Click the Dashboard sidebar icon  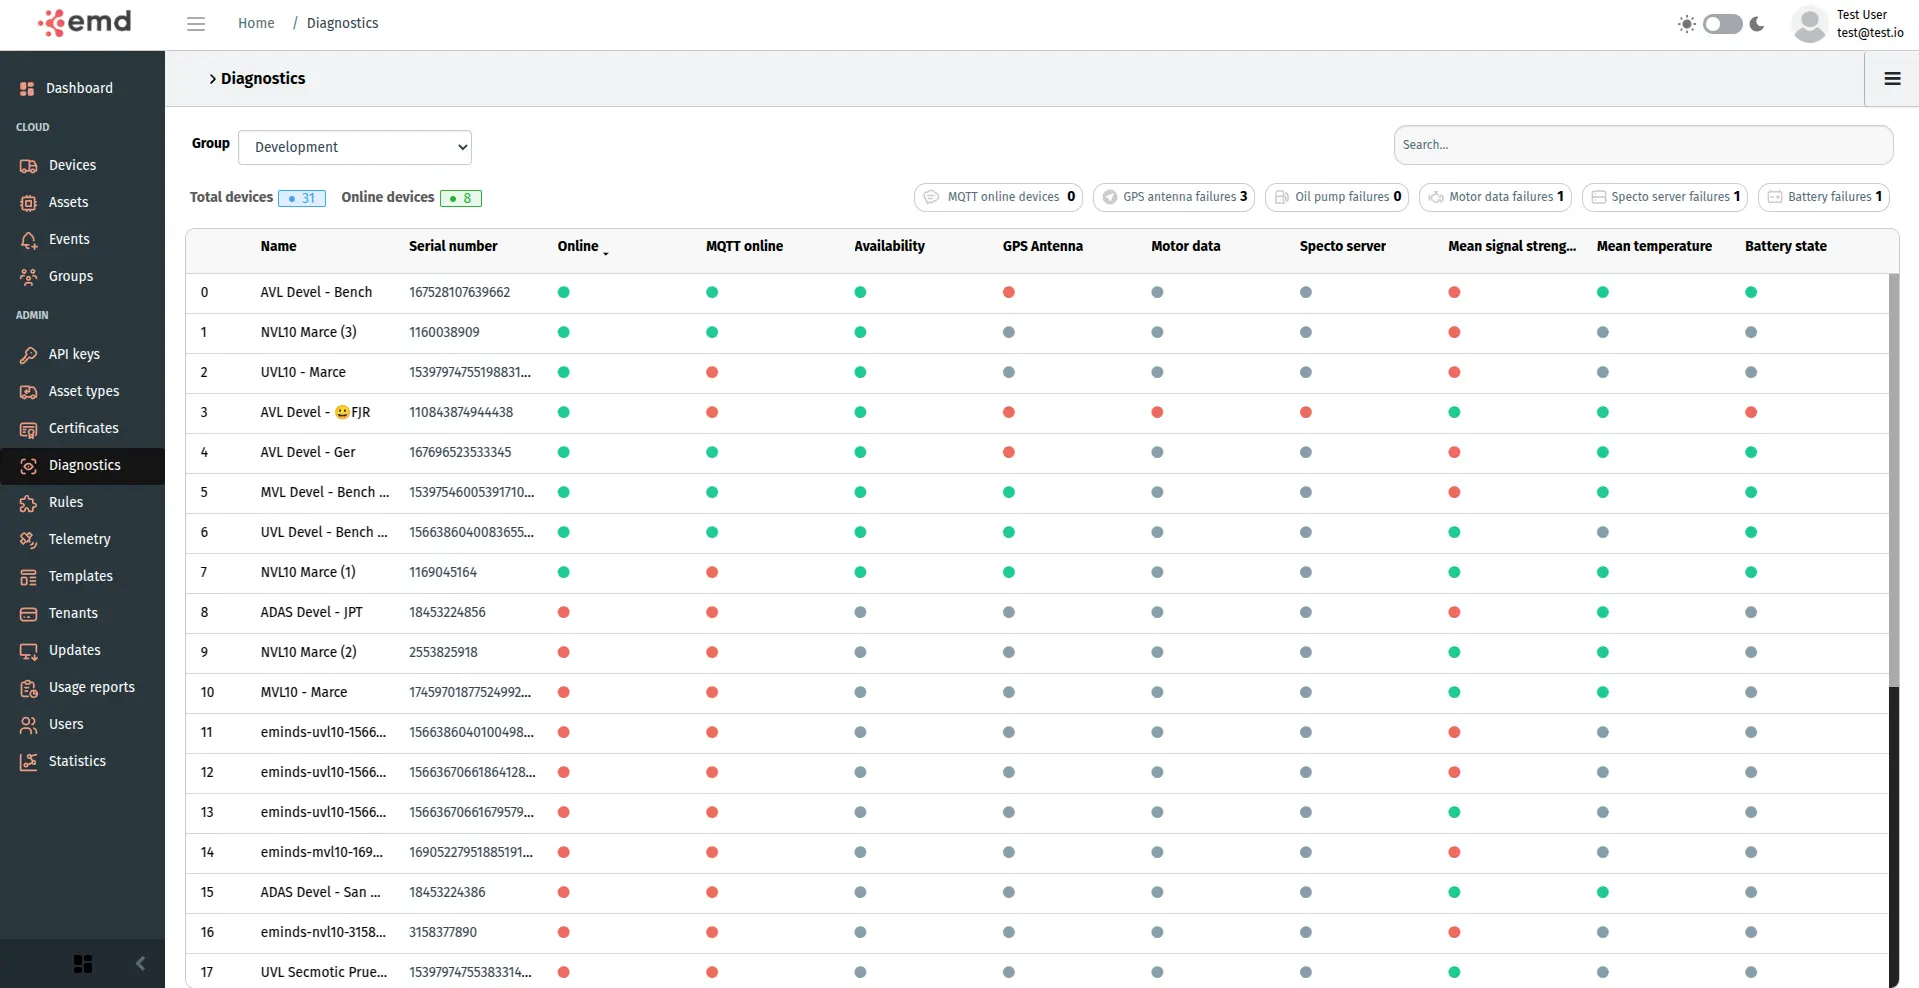[27, 89]
